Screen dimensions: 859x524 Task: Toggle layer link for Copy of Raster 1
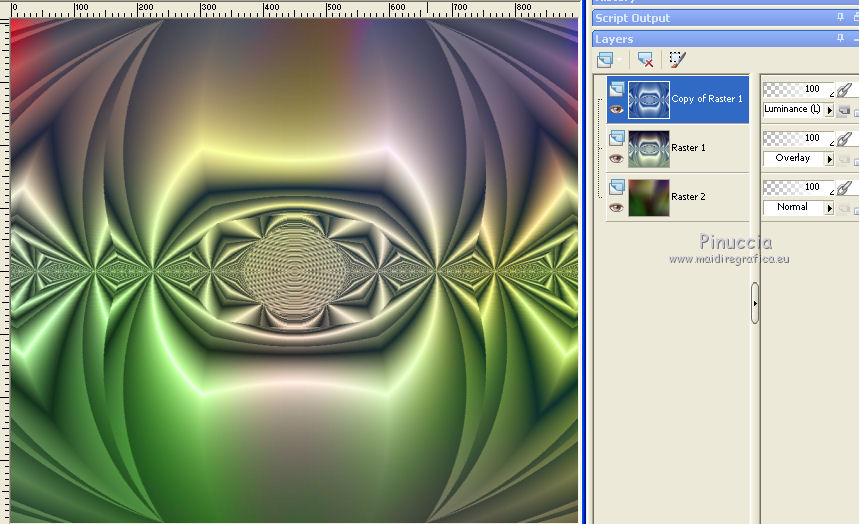pos(844,89)
